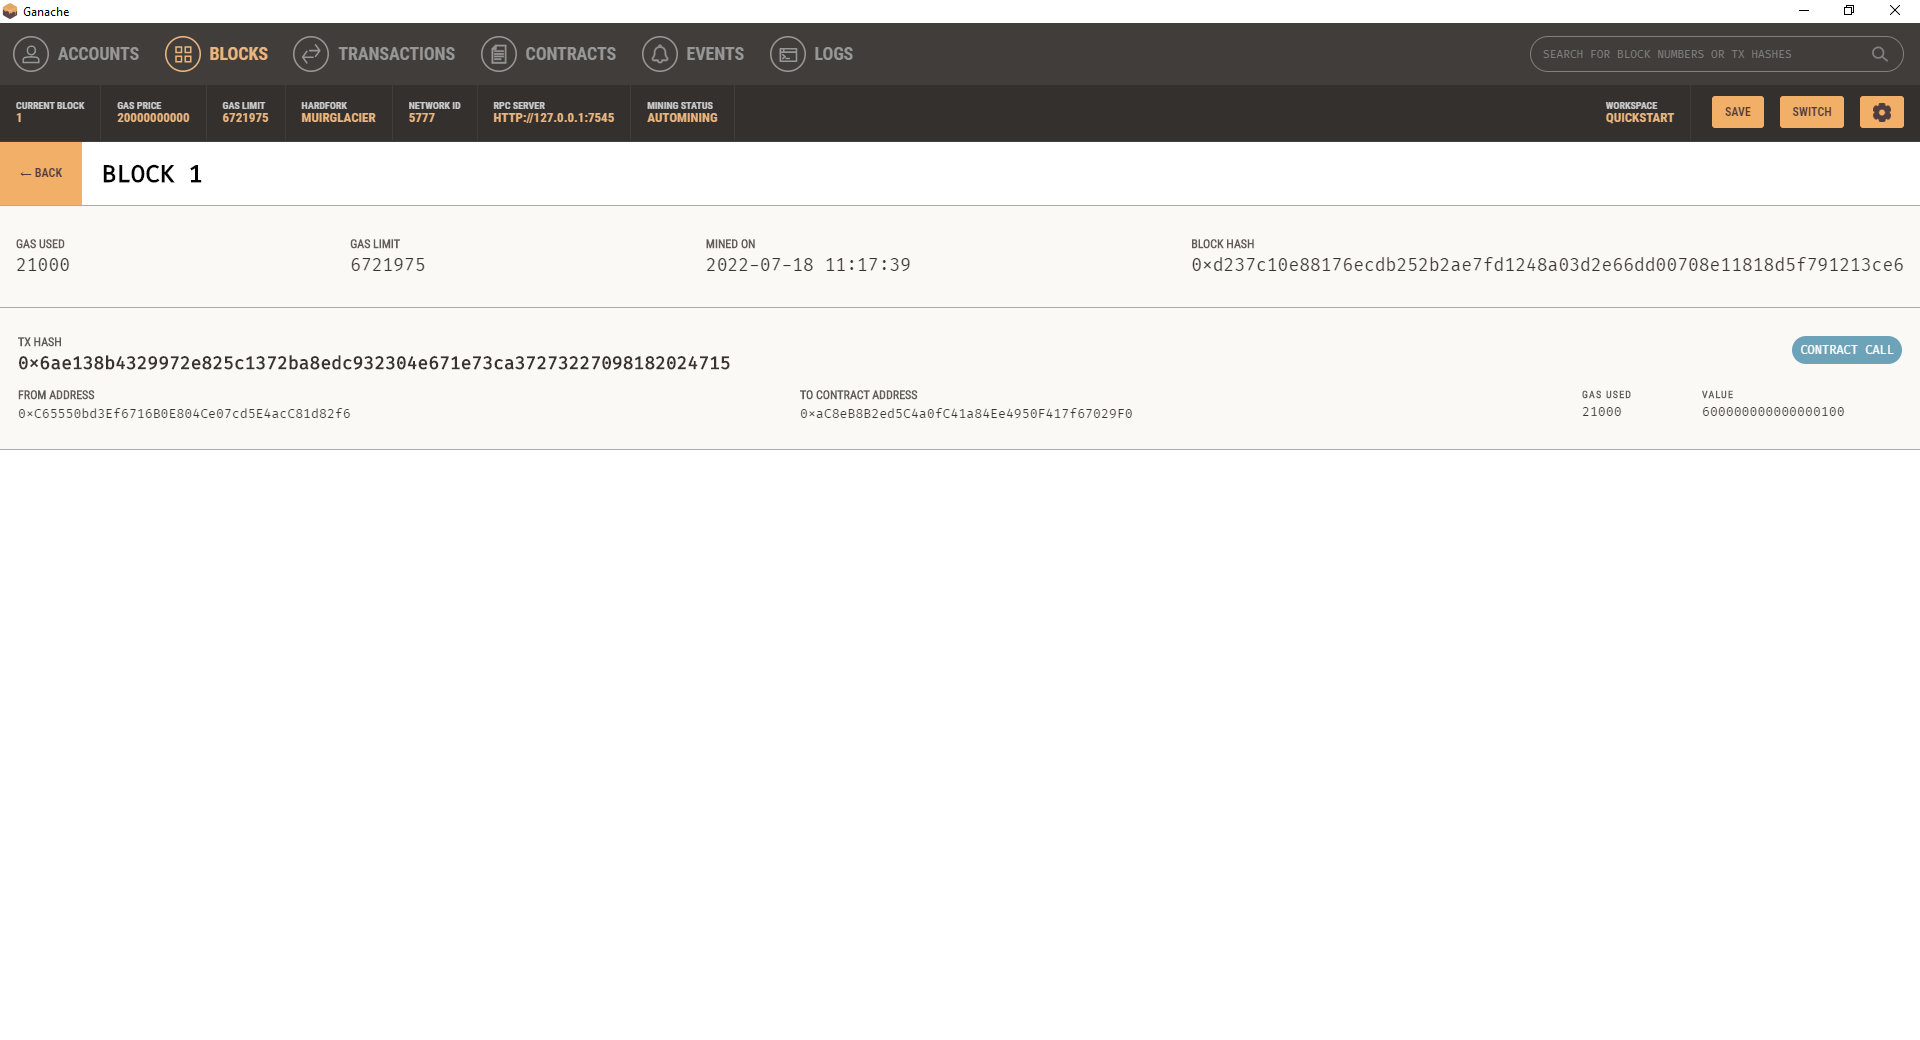Click the search magnifier icon

[x=1880, y=54]
